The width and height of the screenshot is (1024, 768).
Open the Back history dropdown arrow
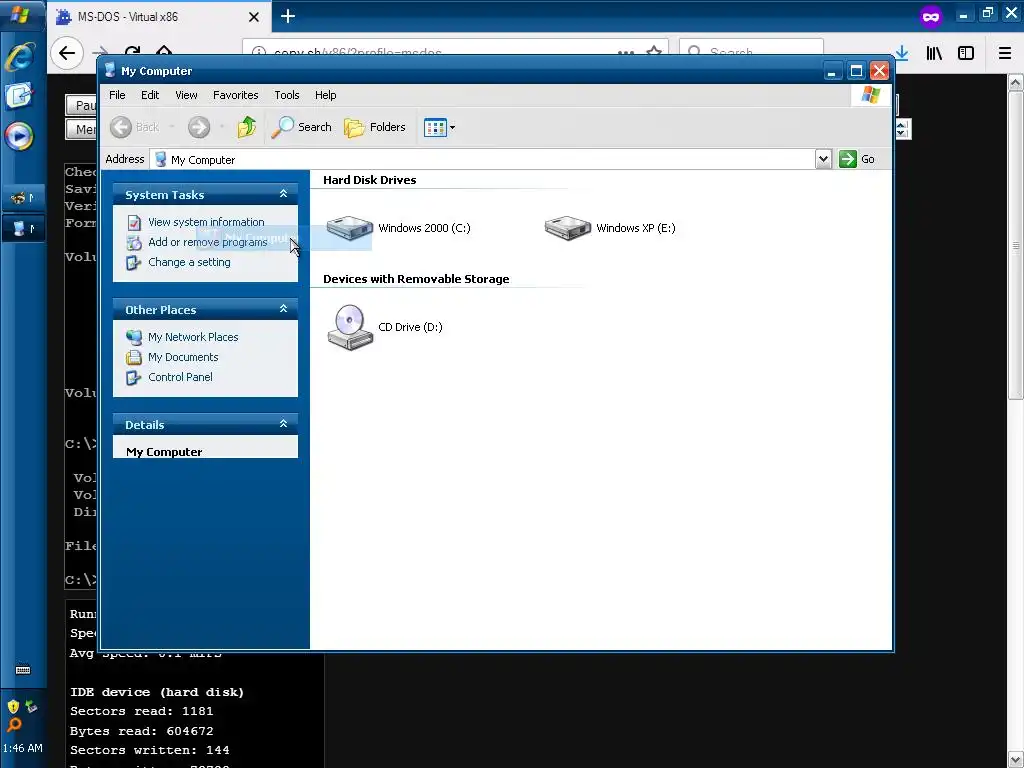172,127
